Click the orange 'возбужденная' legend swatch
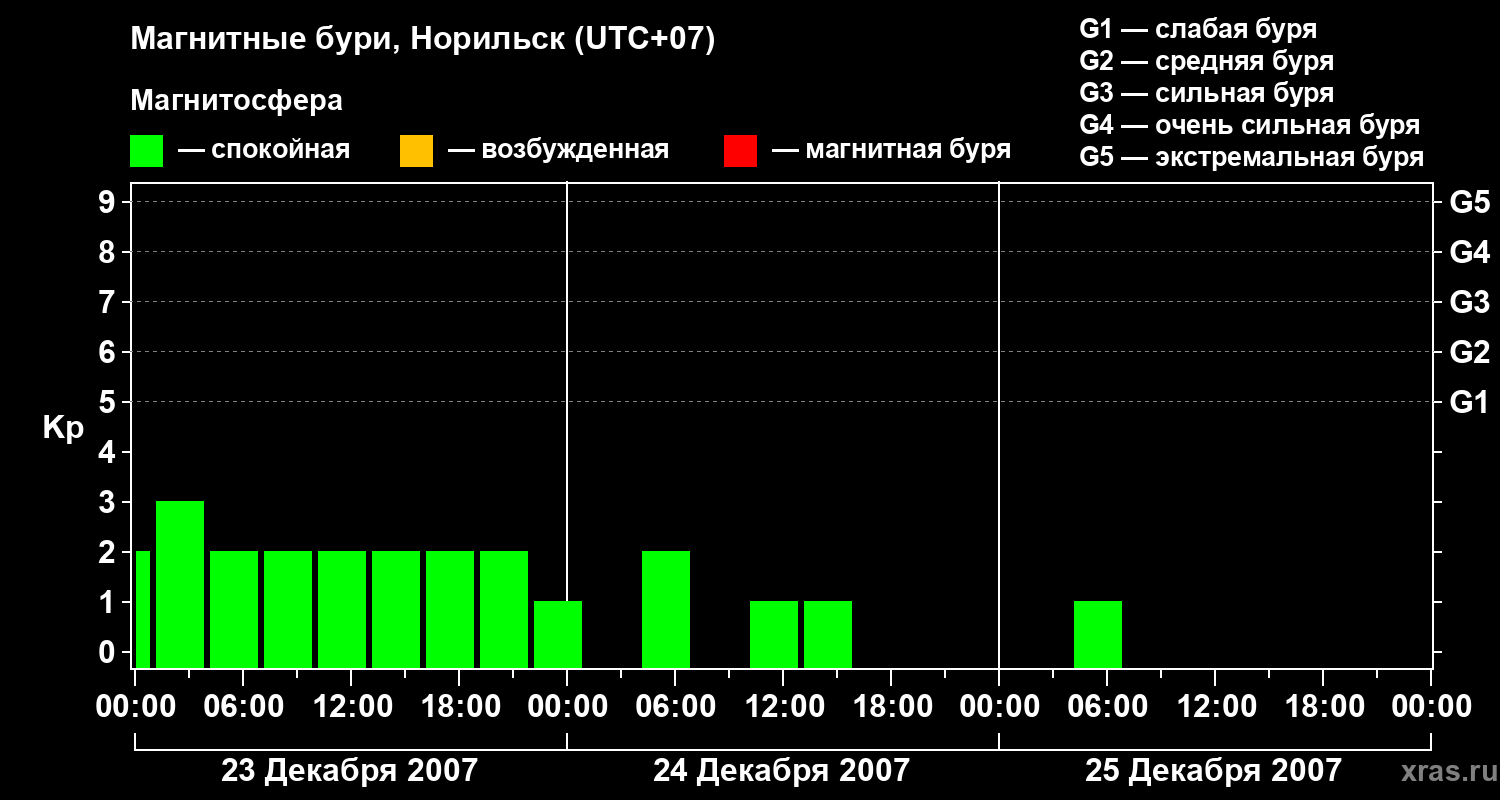 [416, 151]
